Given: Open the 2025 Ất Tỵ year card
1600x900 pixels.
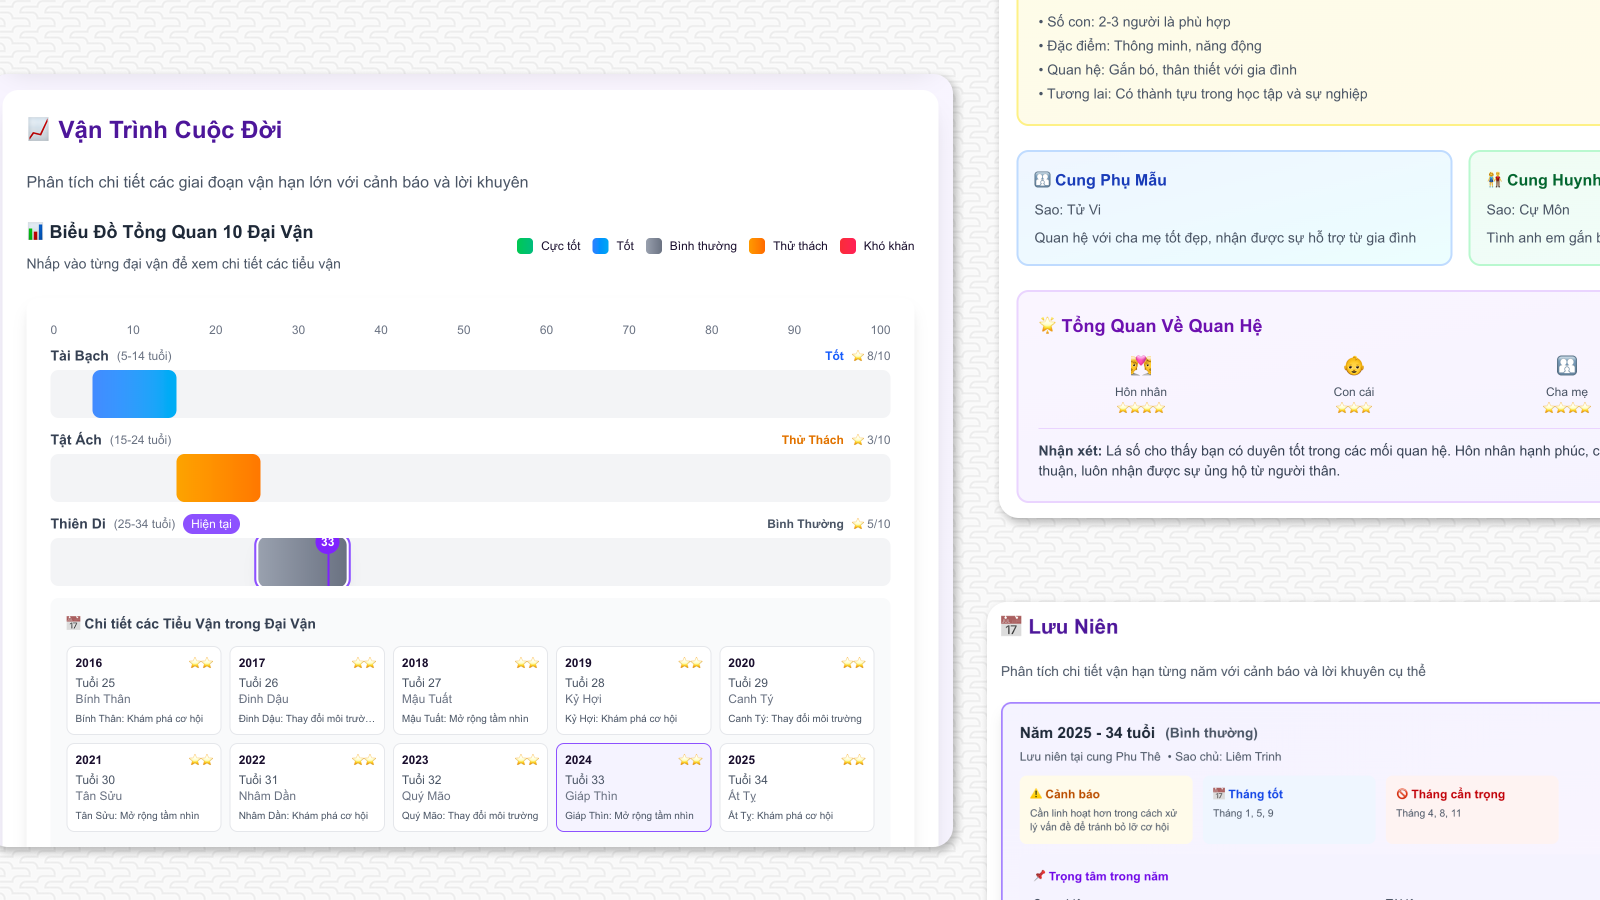Looking at the screenshot, I should coord(796,787).
